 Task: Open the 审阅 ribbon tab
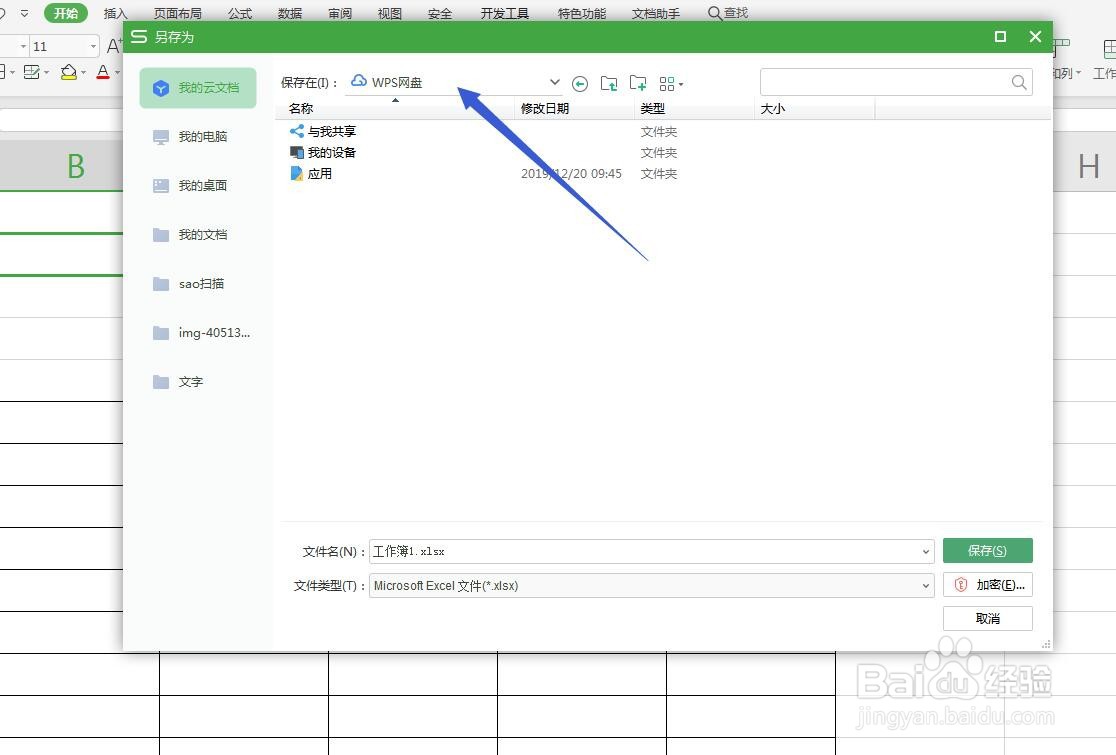[x=339, y=13]
